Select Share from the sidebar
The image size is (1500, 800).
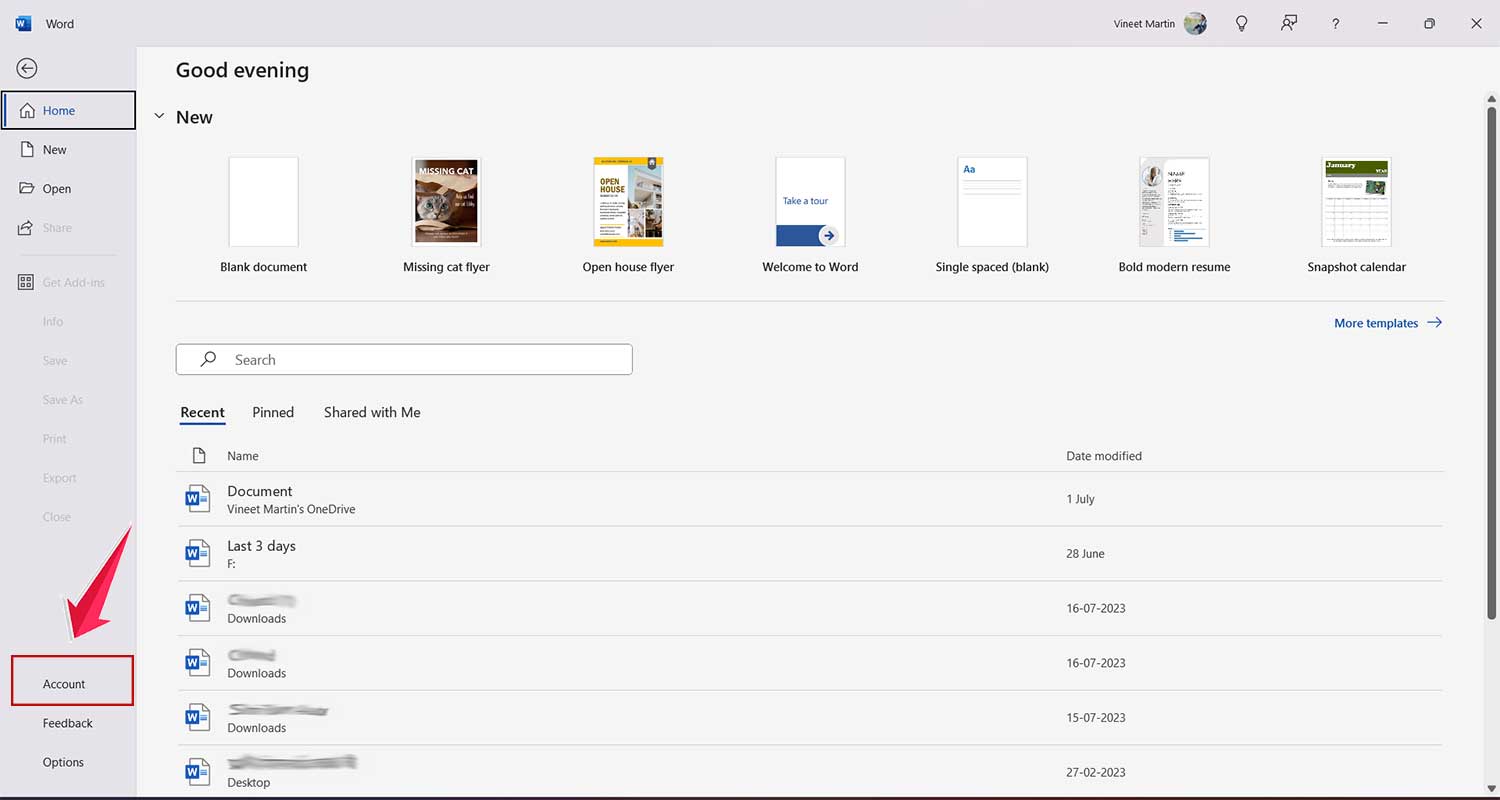coord(55,227)
